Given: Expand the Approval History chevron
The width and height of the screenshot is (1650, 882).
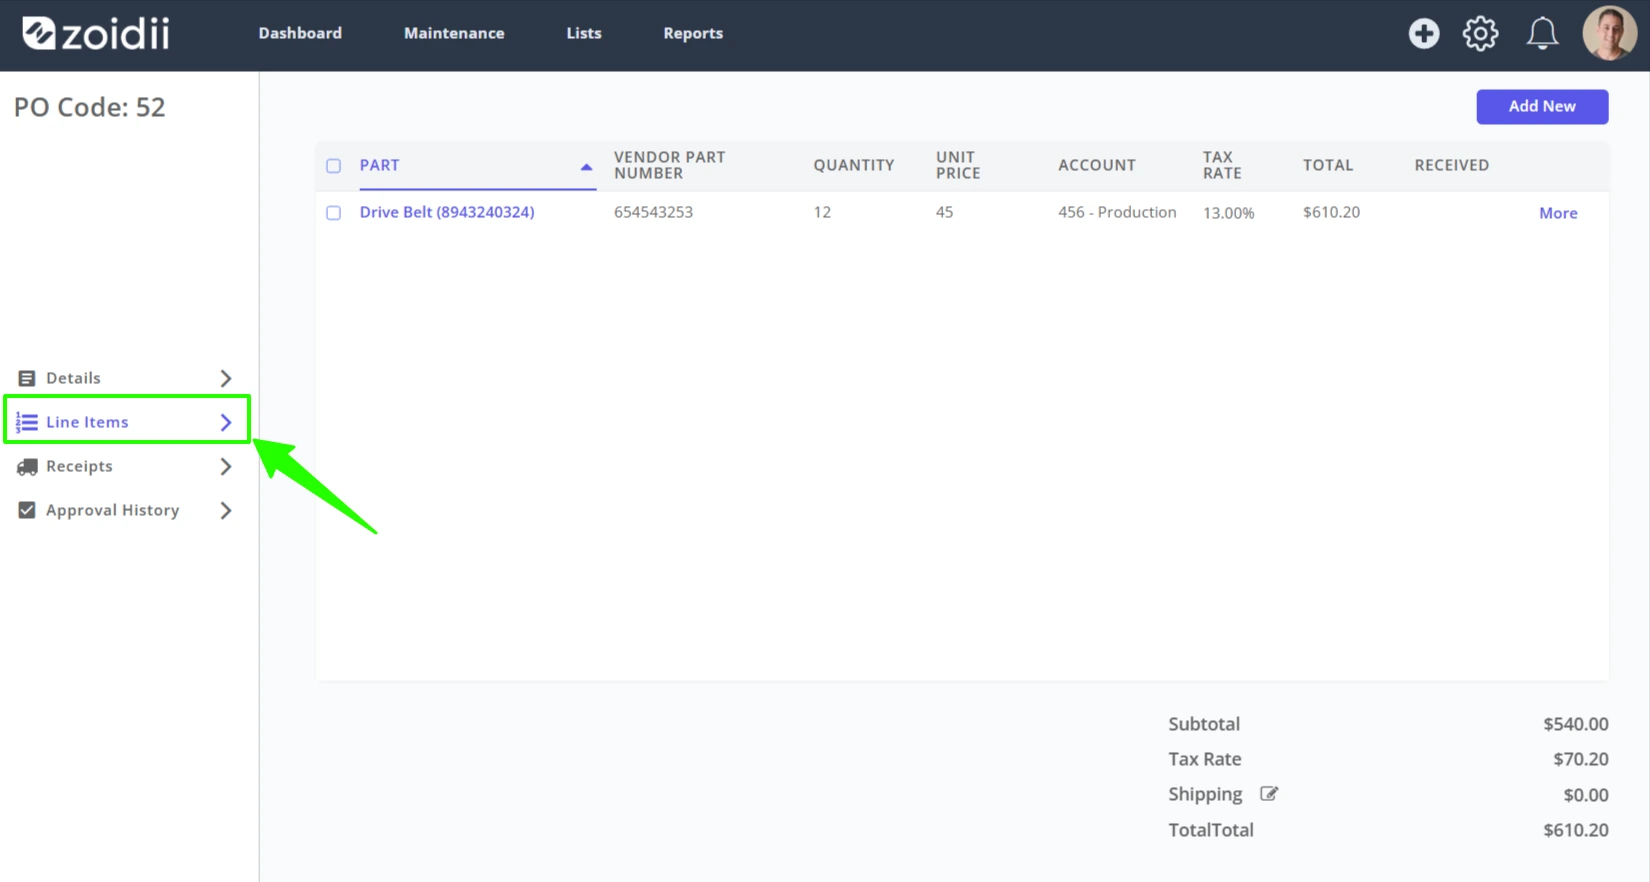Looking at the screenshot, I should pos(226,510).
